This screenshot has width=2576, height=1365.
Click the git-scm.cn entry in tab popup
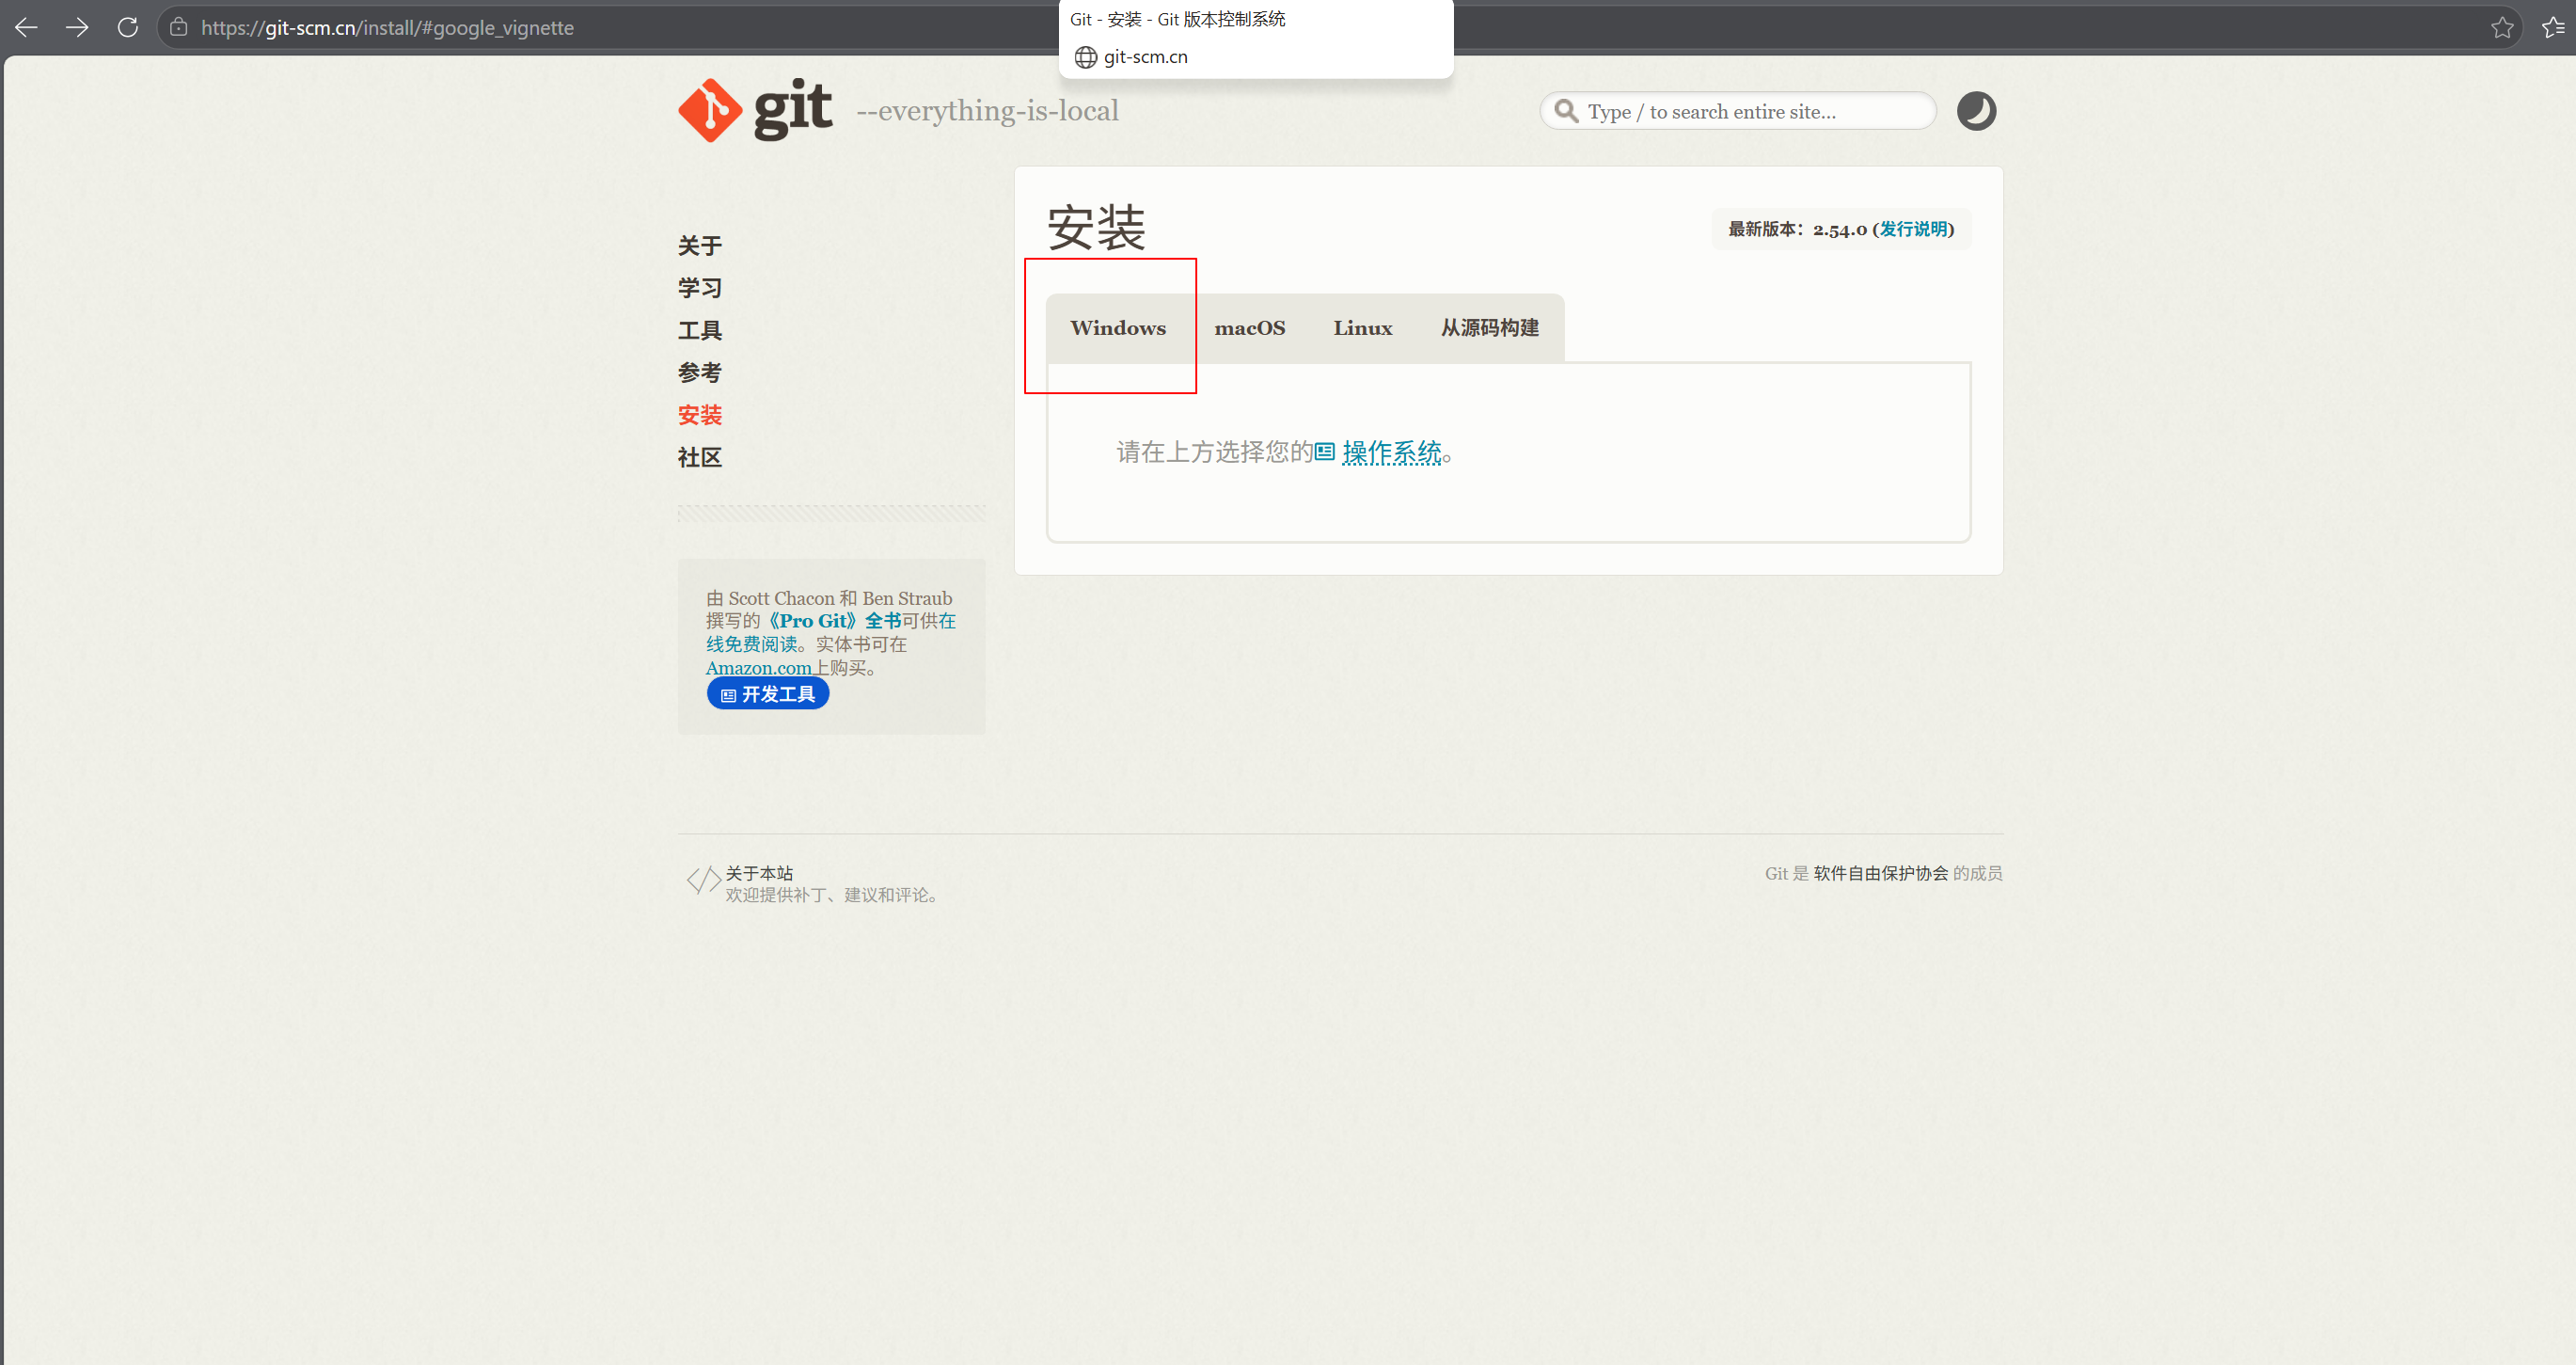[x=1146, y=57]
